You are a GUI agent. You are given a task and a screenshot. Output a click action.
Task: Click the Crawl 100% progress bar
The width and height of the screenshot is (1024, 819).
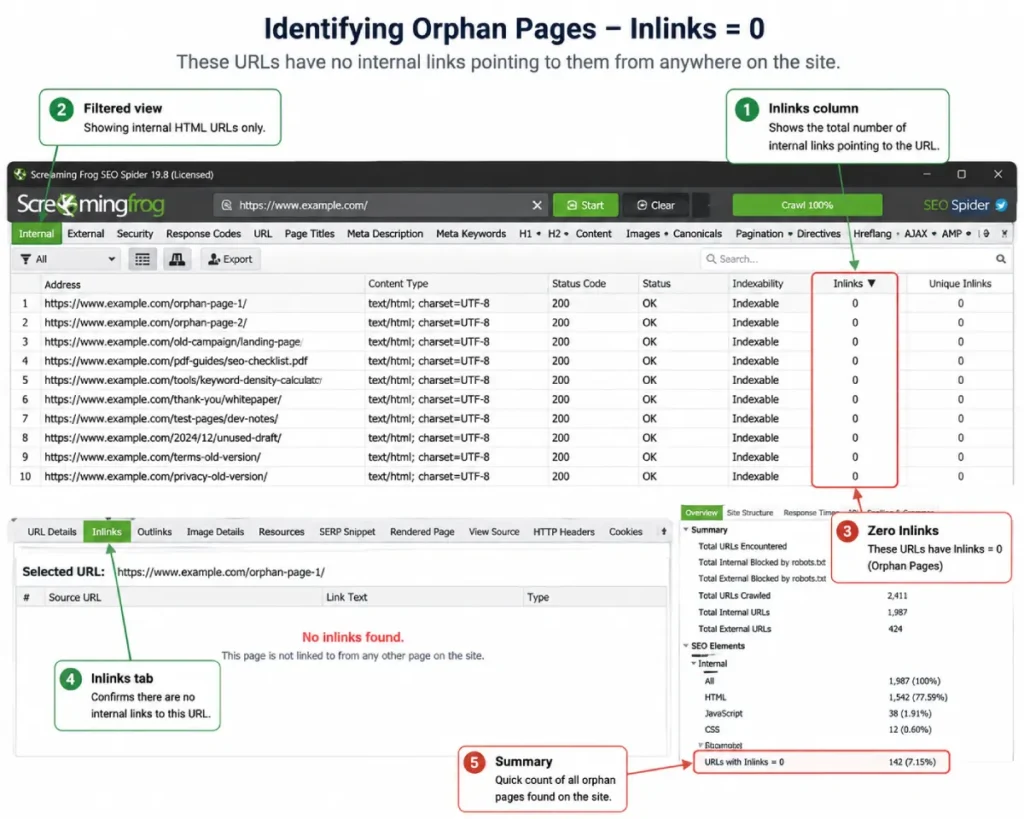(807, 205)
